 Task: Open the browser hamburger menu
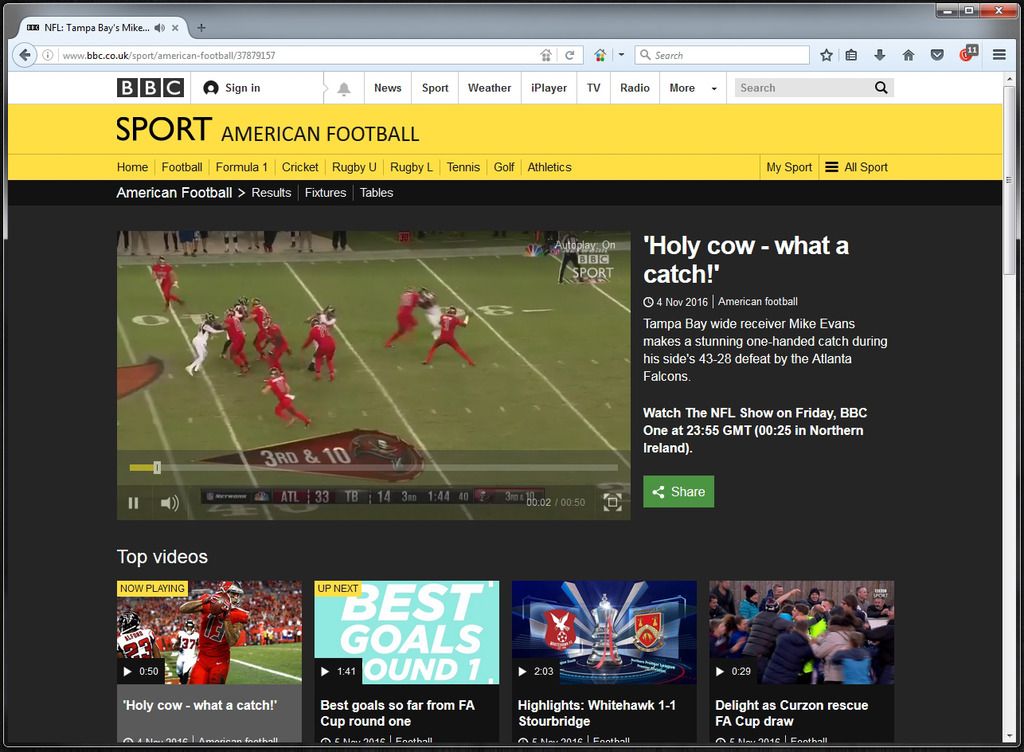click(999, 55)
